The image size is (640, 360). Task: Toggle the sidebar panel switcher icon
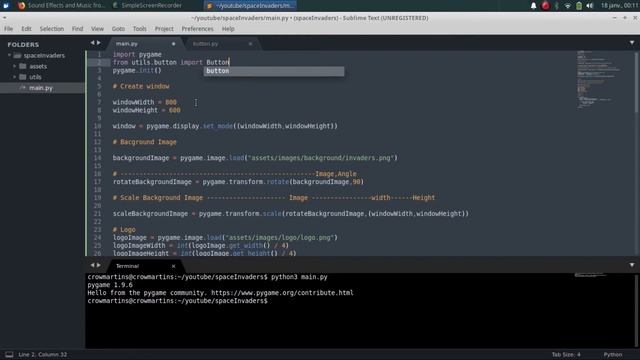[x=9, y=355]
